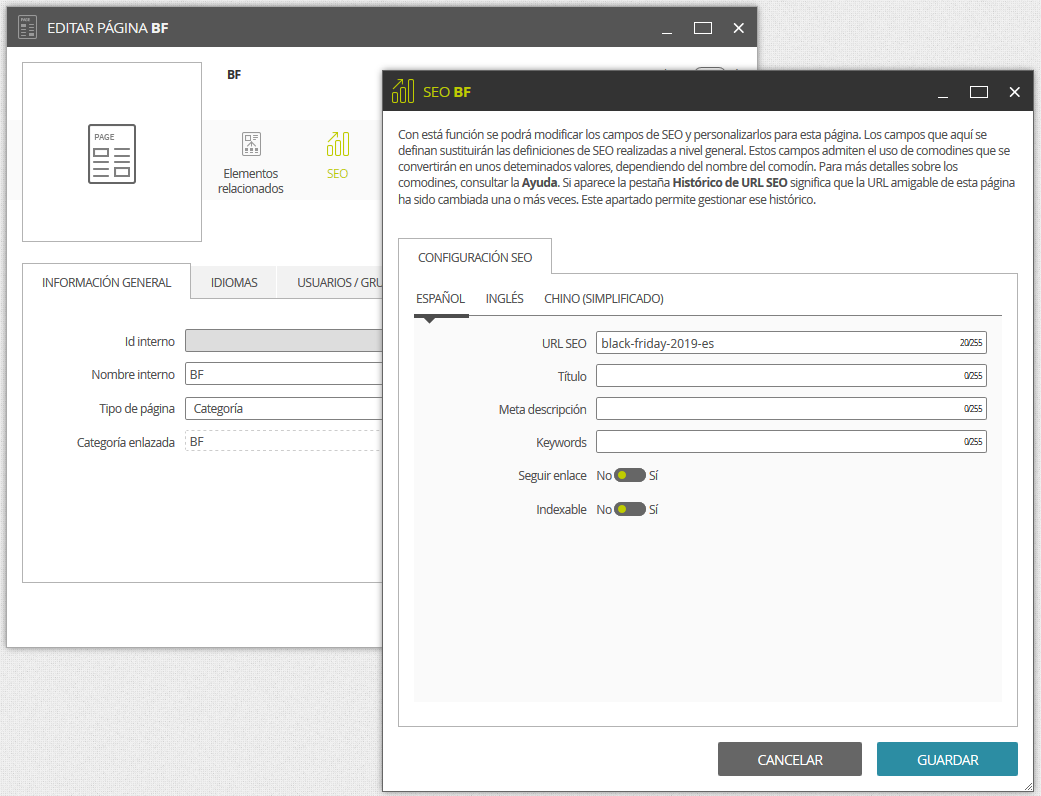Switch to the Inglés language tab
The height and width of the screenshot is (796, 1041).
coord(505,299)
